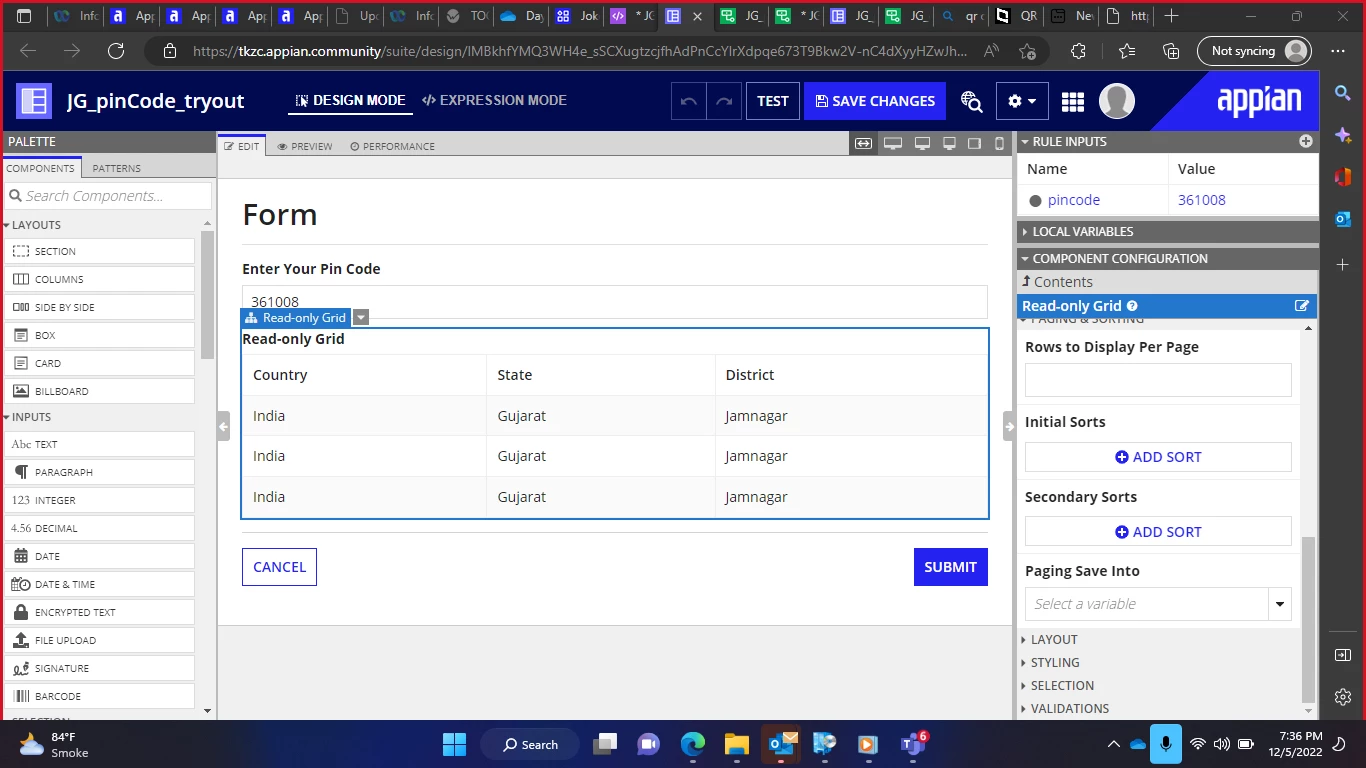Switch to Design Mode
Image resolution: width=1366 pixels, height=768 pixels.
pos(350,100)
